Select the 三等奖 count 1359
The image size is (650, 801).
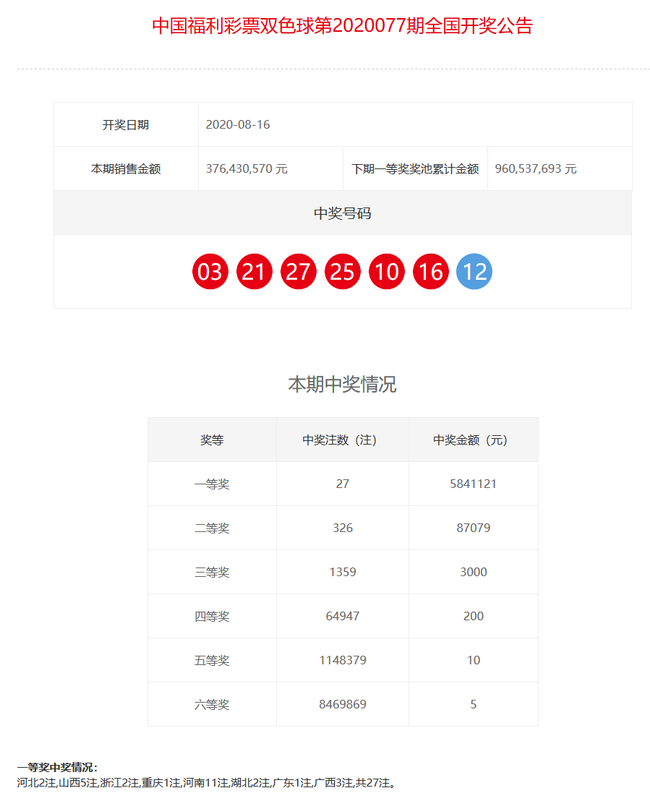pyautogui.click(x=342, y=572)
